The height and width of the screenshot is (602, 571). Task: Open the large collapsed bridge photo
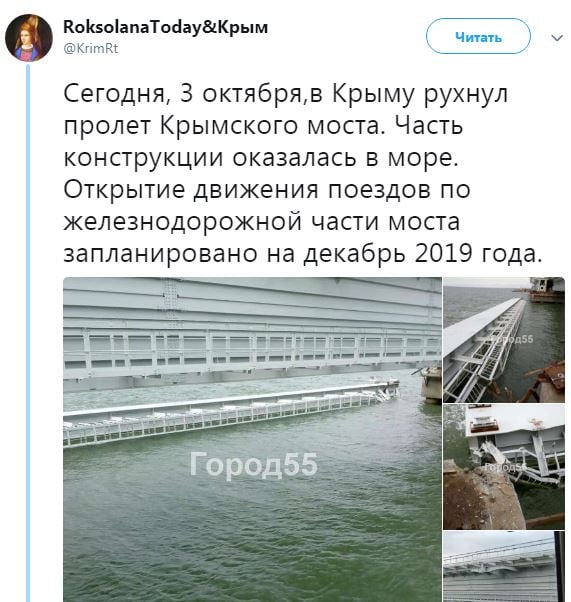(x=252, y=439)
